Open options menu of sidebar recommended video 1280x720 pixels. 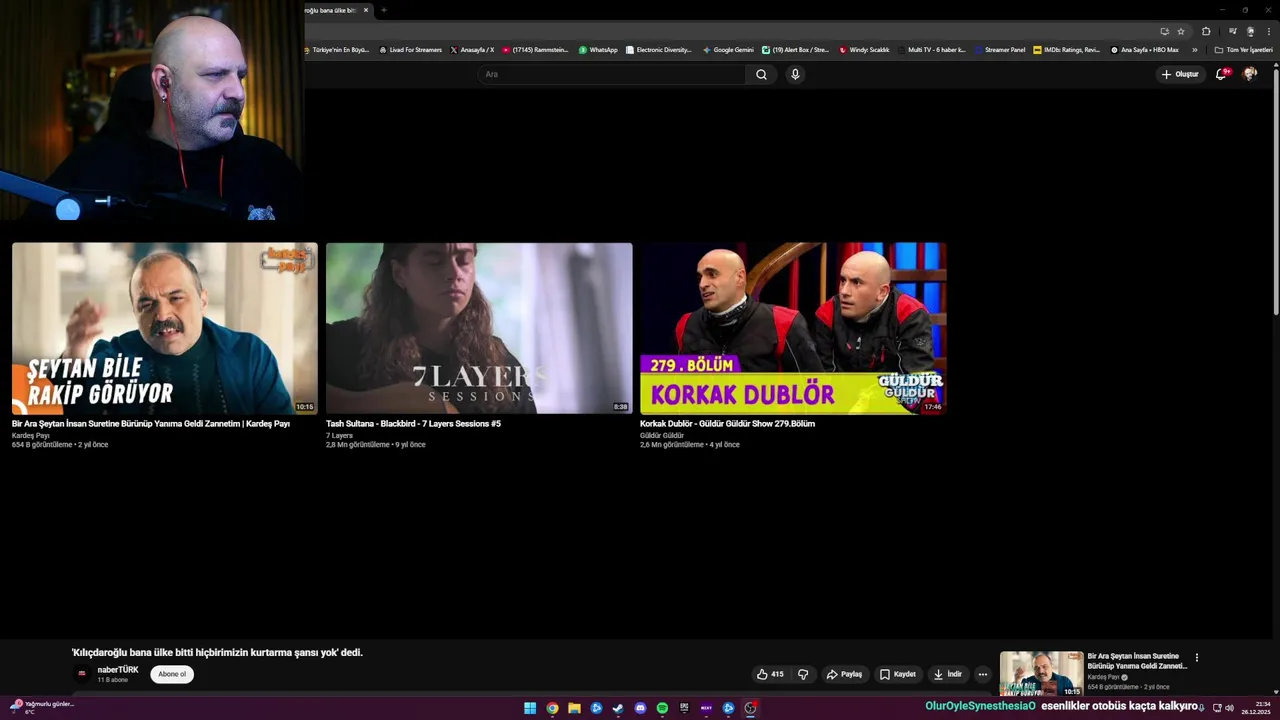click(1196, 658)
